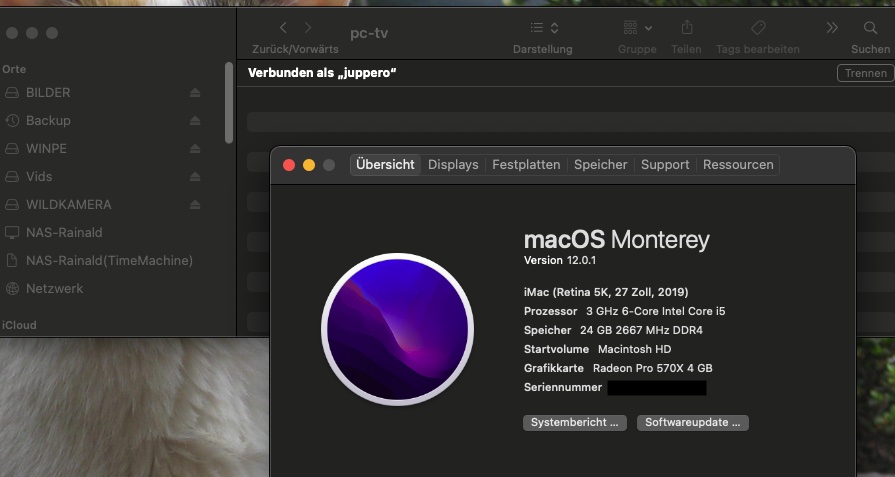Screen dimensions: 895x477
Task: Click the pc-tv window title
Action: (x=369, y=33)
